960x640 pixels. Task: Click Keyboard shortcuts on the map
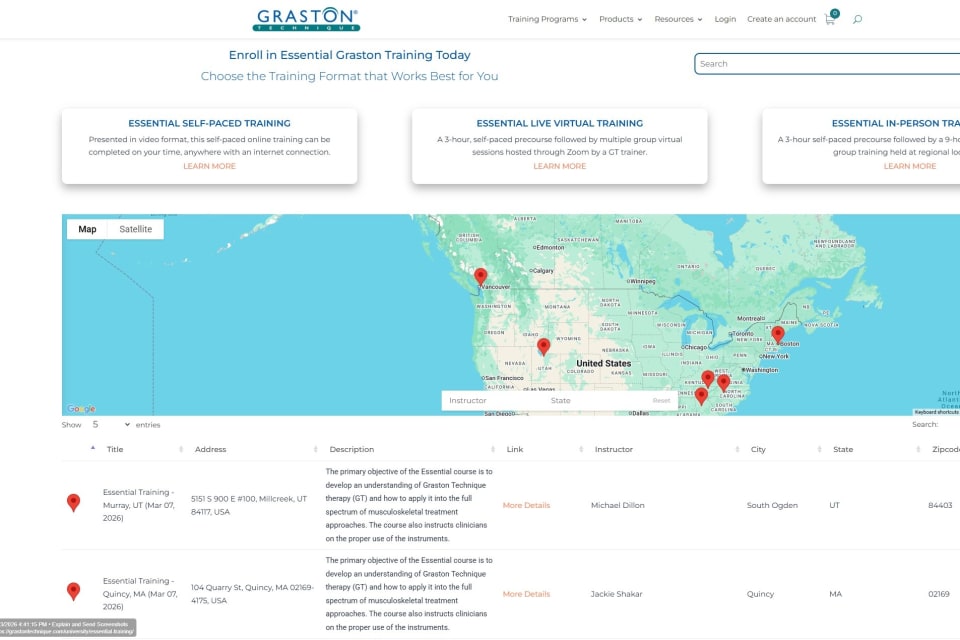(x=936, y=412)
